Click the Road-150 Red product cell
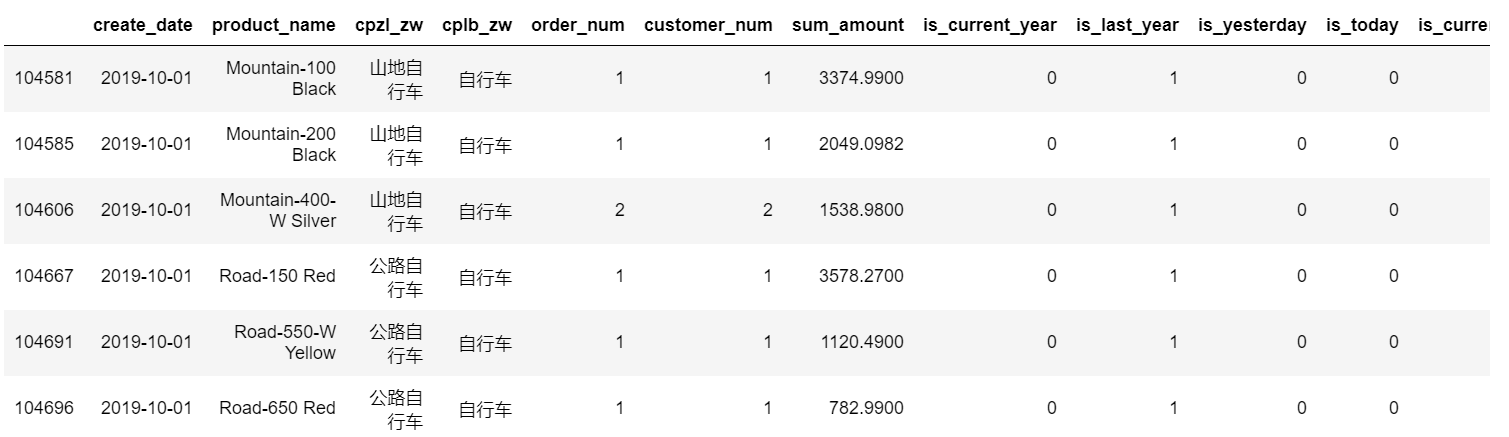 278,276
